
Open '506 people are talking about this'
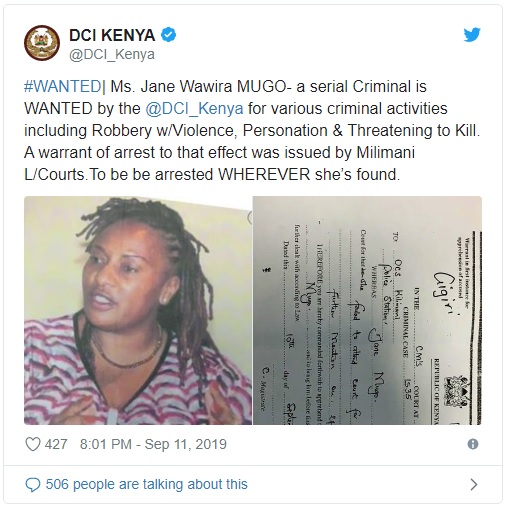[147, 484]
